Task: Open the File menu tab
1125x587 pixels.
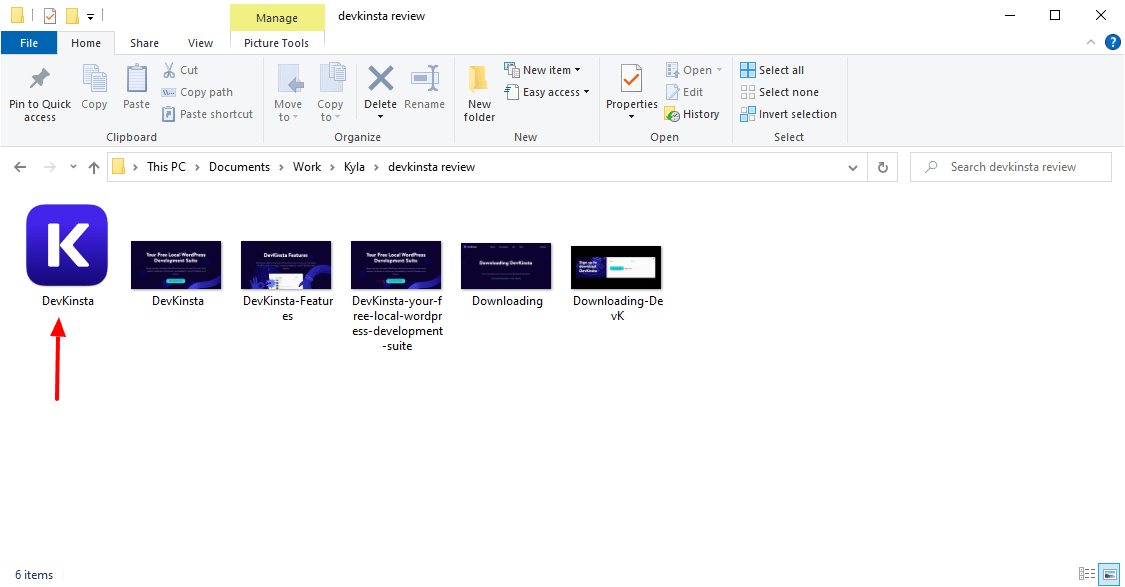Action: (29, 43)
